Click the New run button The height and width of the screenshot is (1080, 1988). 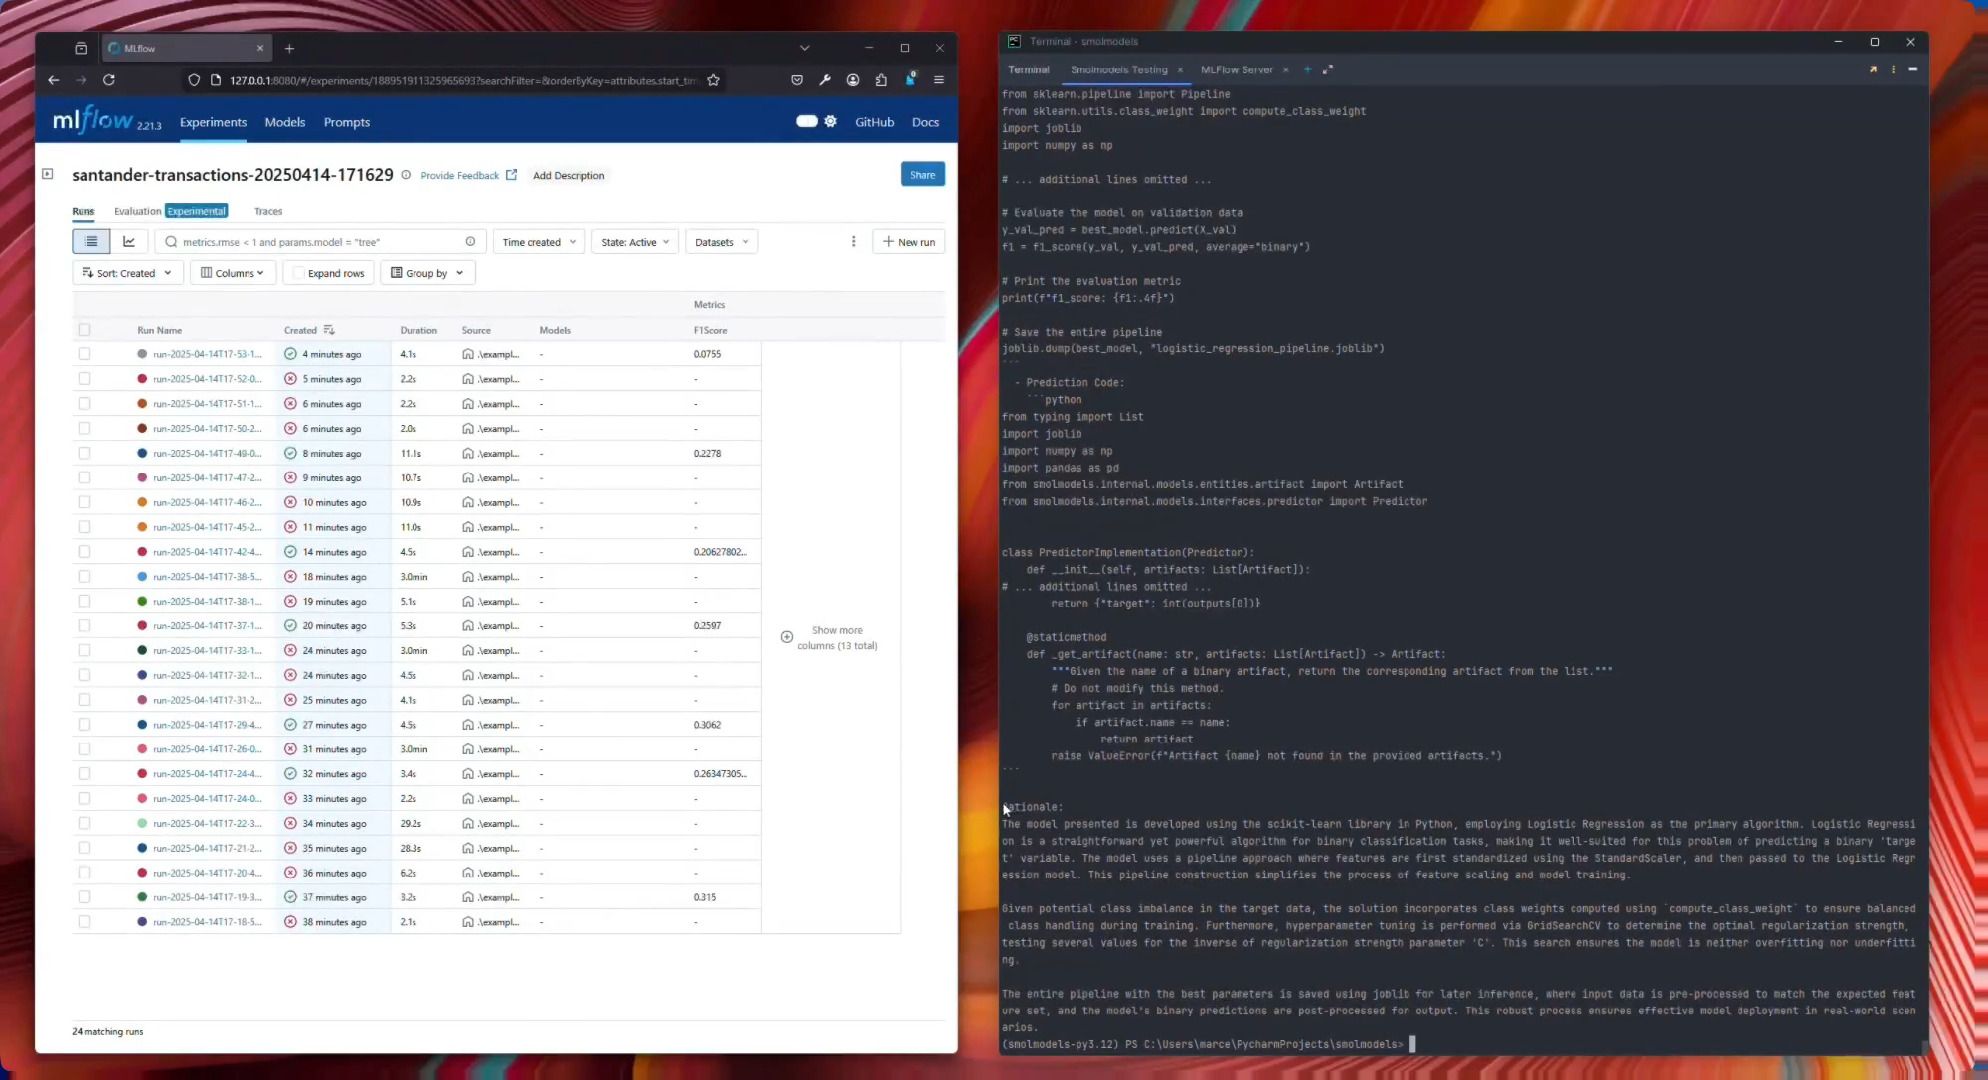pos(908,241)
